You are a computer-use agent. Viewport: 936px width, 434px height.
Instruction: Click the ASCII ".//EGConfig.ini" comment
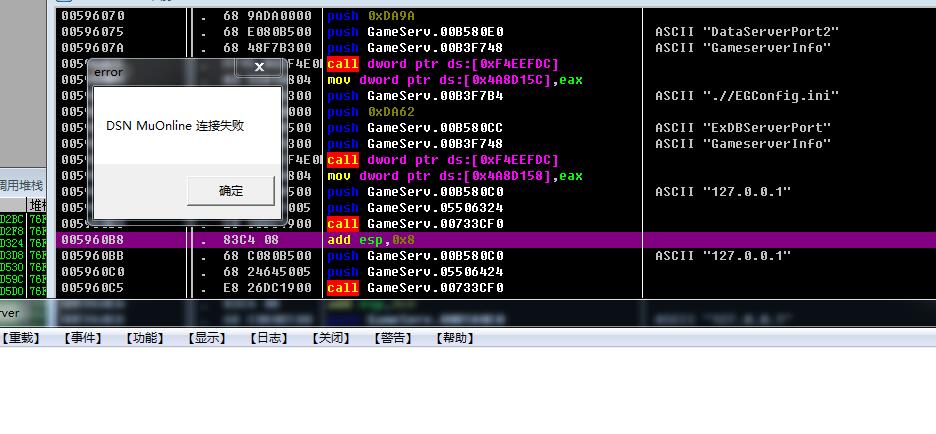[747, 96]
